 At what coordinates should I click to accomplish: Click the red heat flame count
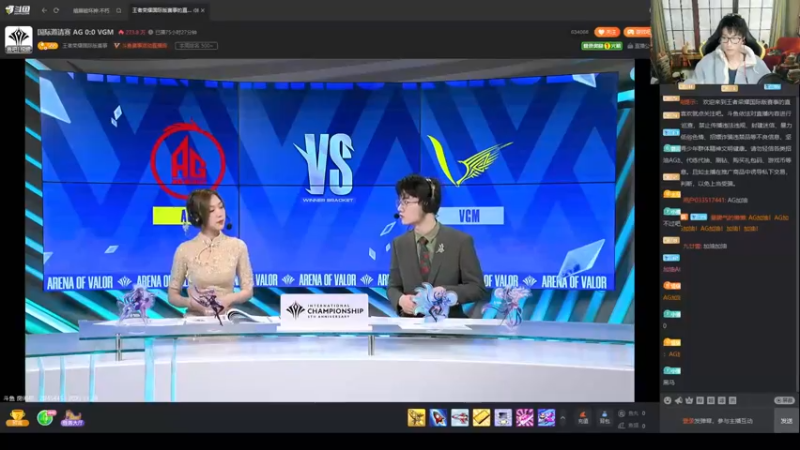click(132, 32)
